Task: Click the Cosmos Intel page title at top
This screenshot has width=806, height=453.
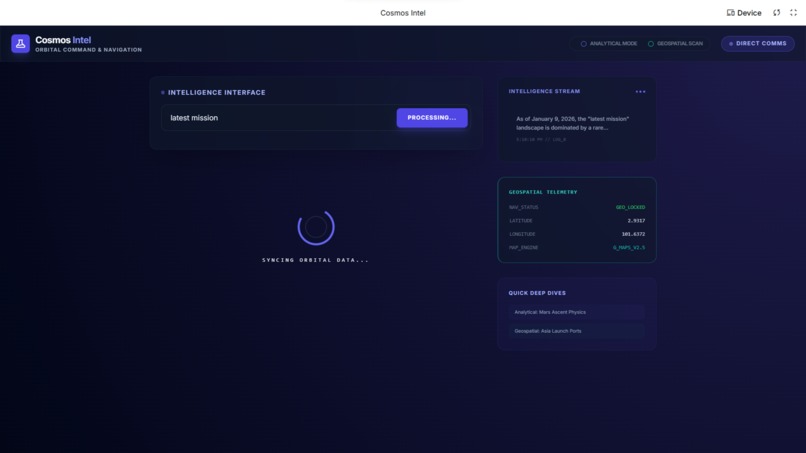Action: (x=403, y=13)
